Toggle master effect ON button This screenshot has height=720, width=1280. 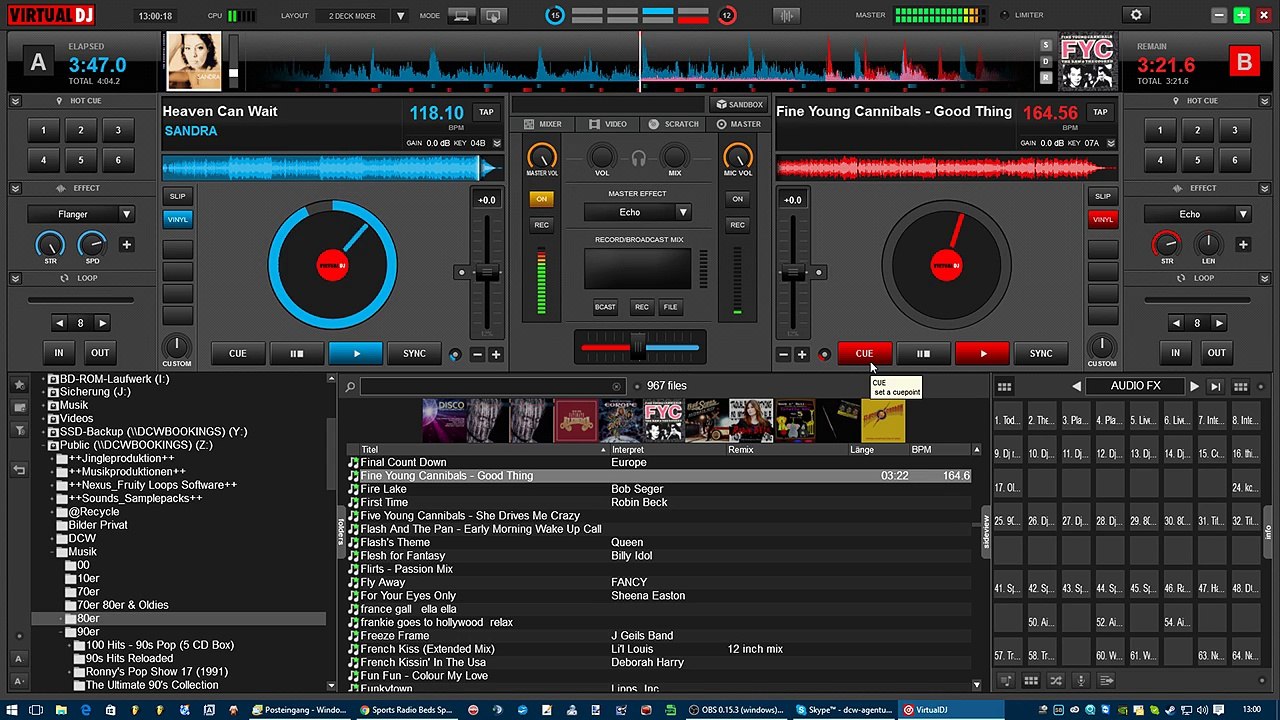pyautogui.click(x=541, y=199)
